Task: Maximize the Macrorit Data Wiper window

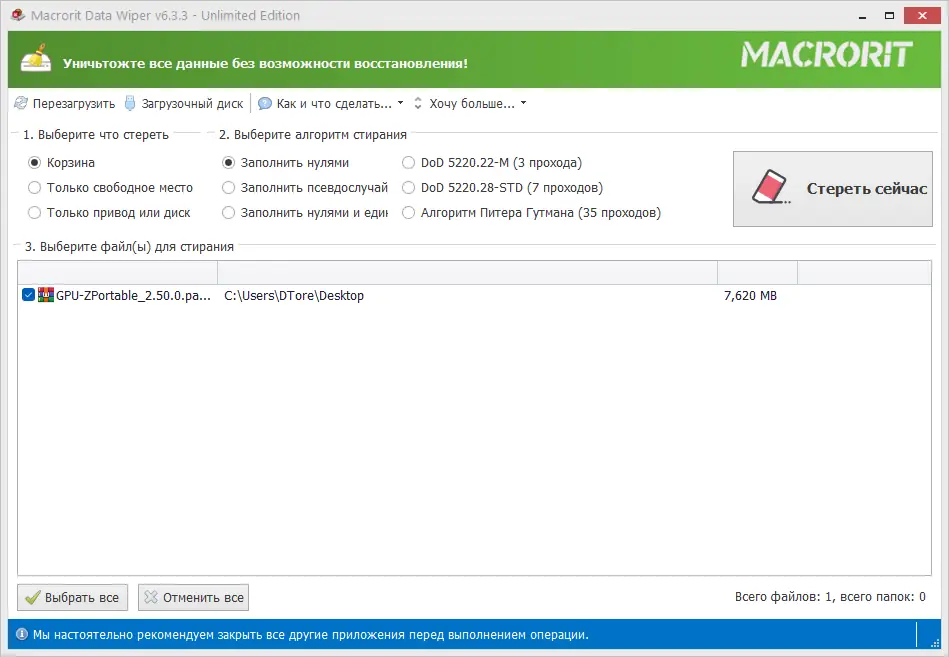Action: click(x=889, y=16)
